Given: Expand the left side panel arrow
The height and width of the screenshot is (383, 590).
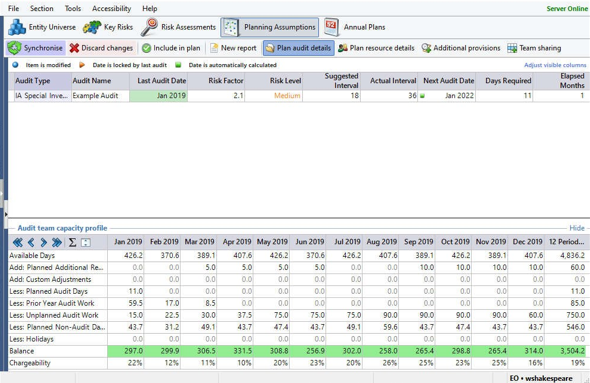Looking at the screenshot, I should coord(6,214).
